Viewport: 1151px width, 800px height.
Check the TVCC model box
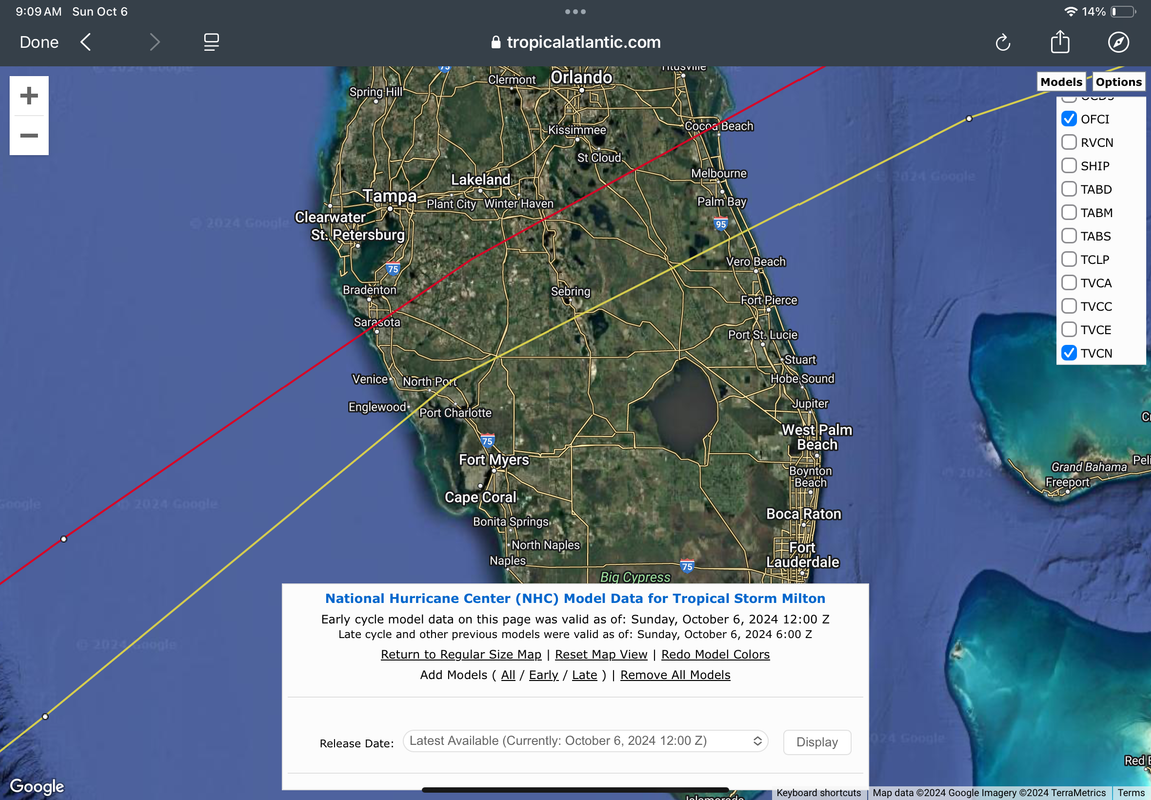click(x=1069, y=306)
